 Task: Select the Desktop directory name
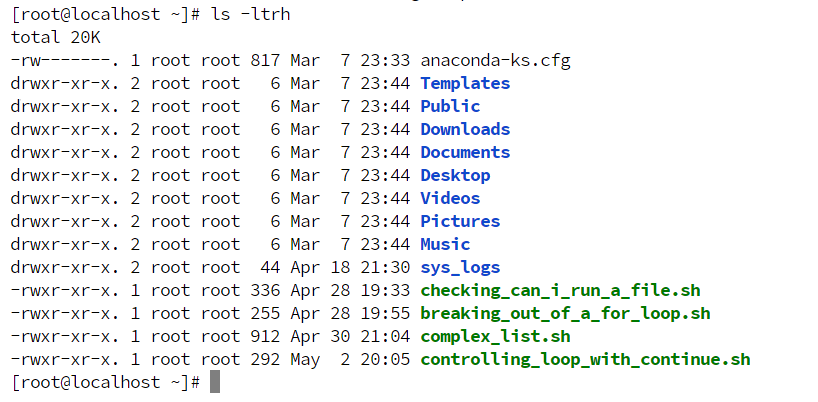coord(455,176)
